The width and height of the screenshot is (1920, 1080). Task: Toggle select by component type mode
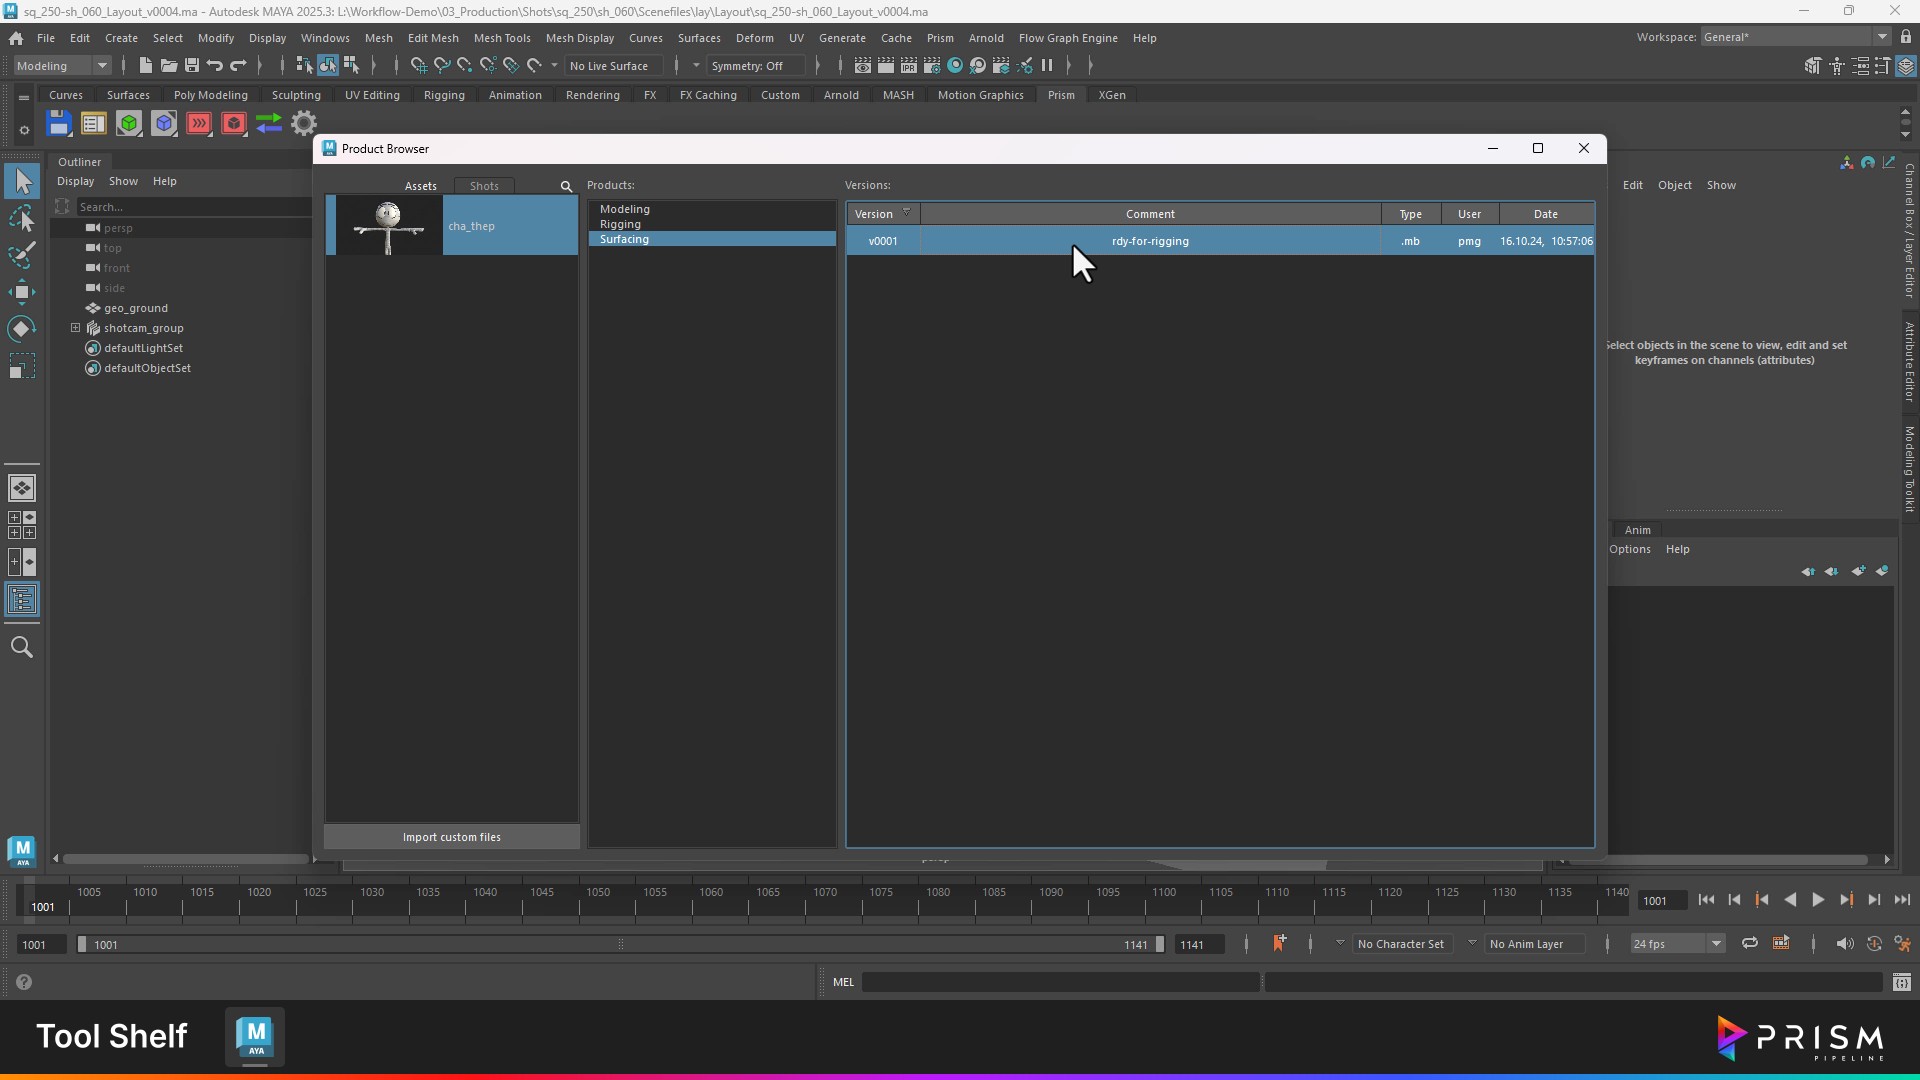[351, 66]
